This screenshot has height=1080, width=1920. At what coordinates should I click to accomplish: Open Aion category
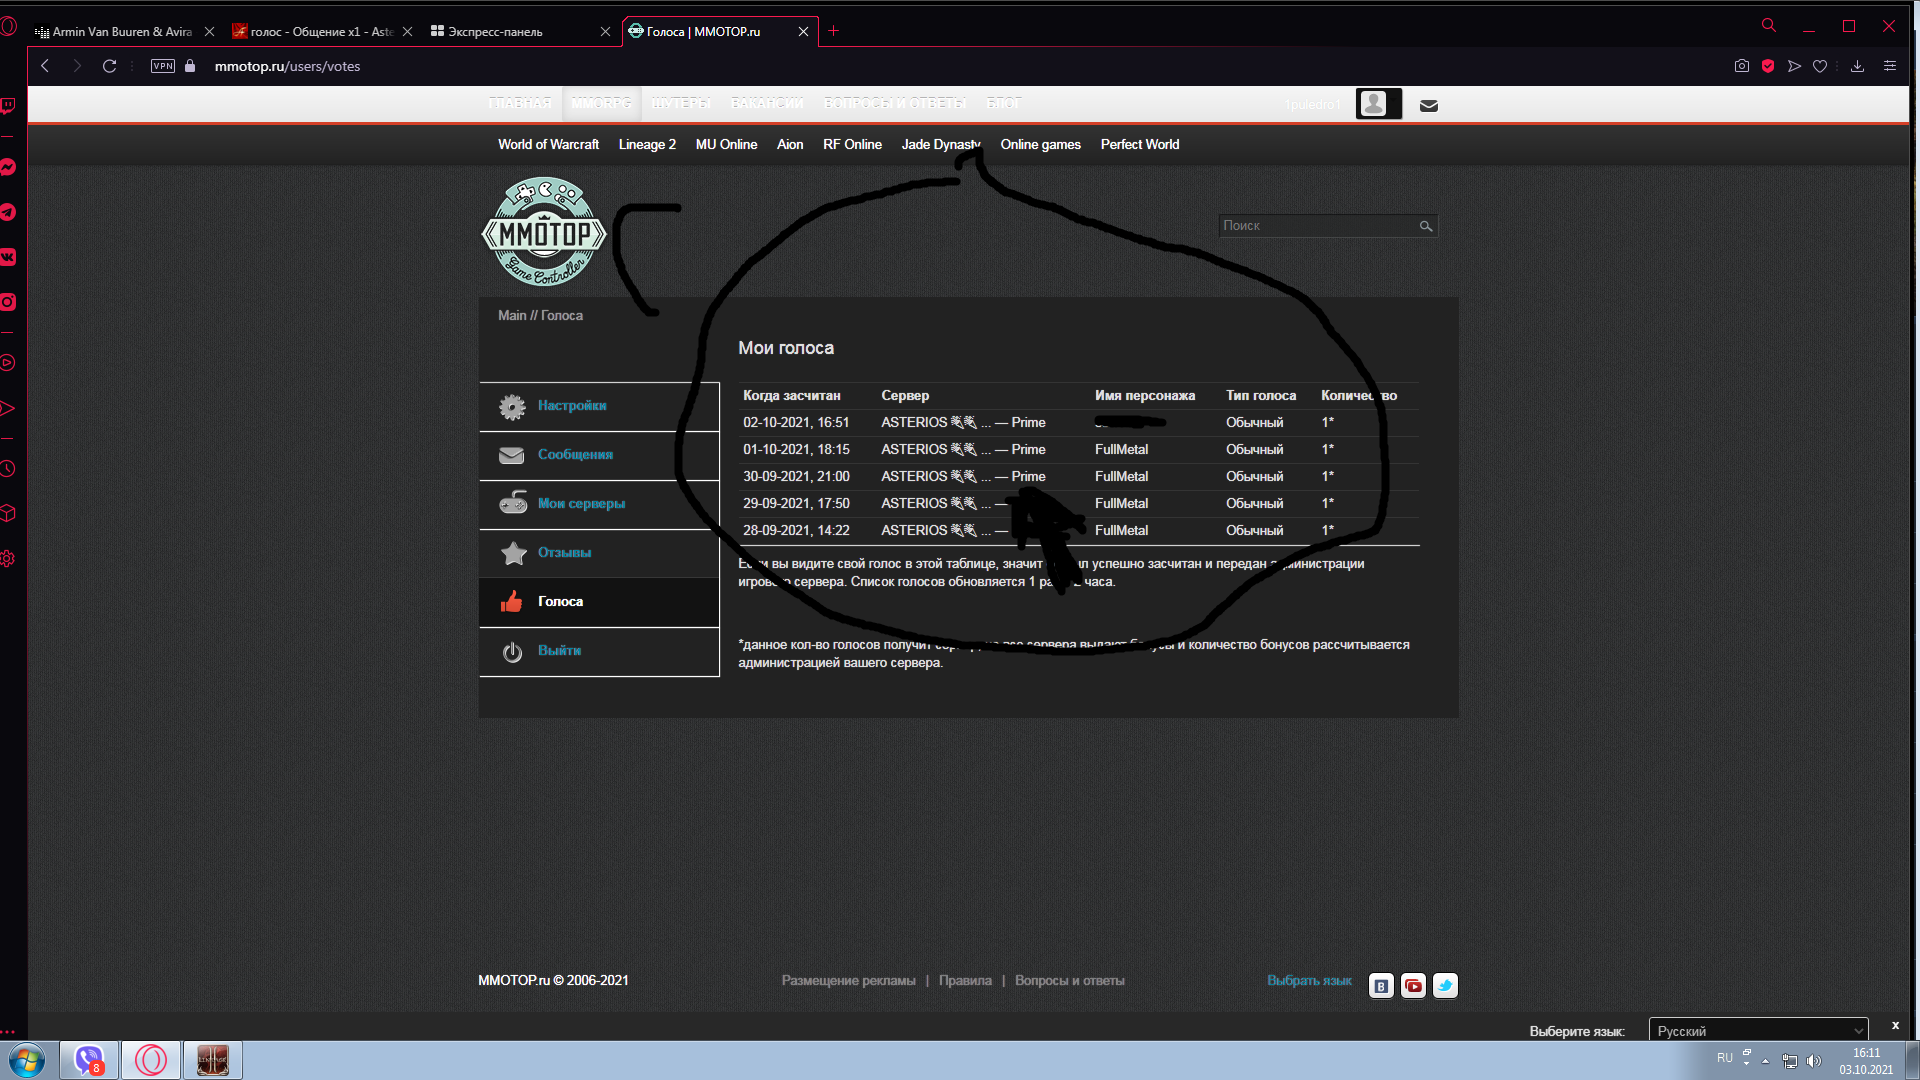(x=790, y=144)
